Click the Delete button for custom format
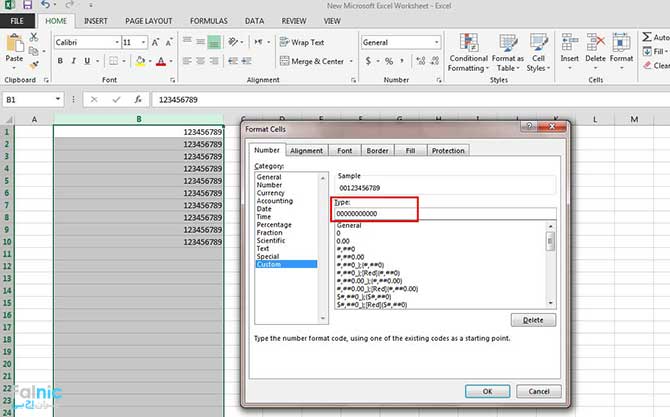 coord(532,320)
